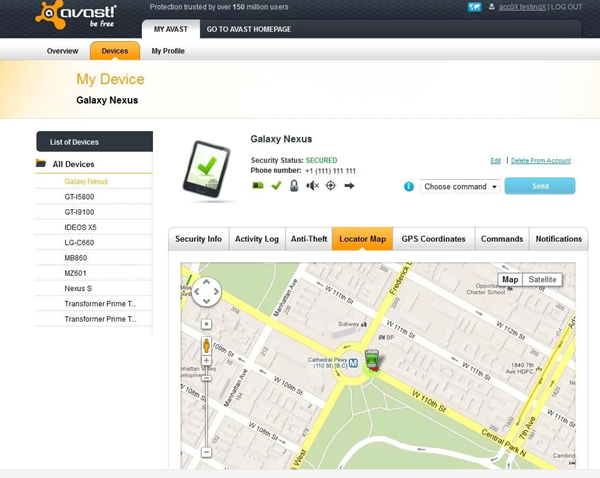This screenshot has width=600, height=478.
Task: Open the Anti-Theft tab
Action: pos(308,239)
